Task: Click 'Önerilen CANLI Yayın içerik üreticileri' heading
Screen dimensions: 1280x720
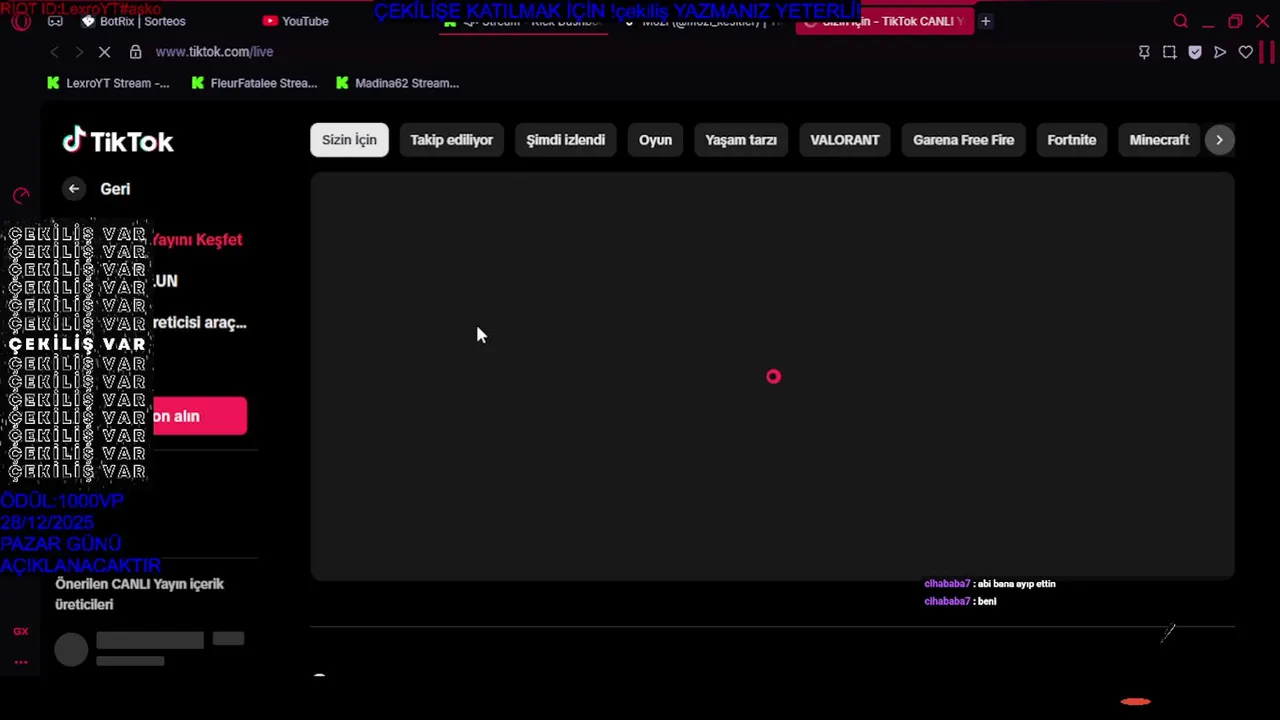Action: [x=139, y=594]
